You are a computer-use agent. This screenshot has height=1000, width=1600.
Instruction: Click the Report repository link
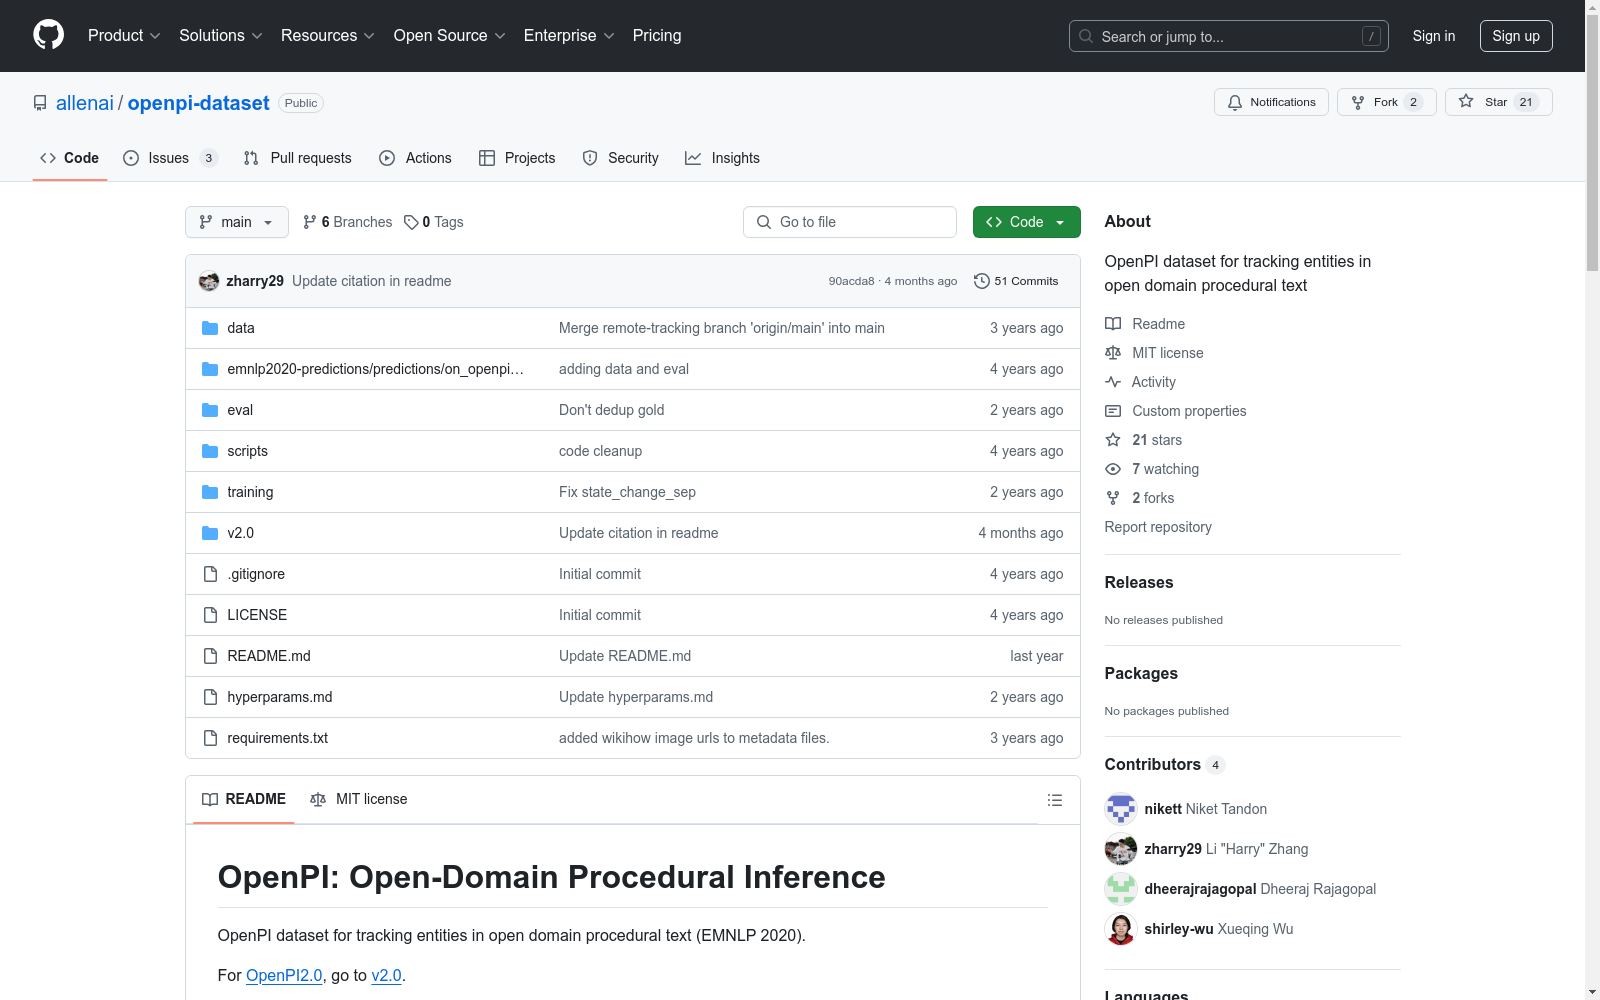pyautogui.click(x=1158, y=527)
